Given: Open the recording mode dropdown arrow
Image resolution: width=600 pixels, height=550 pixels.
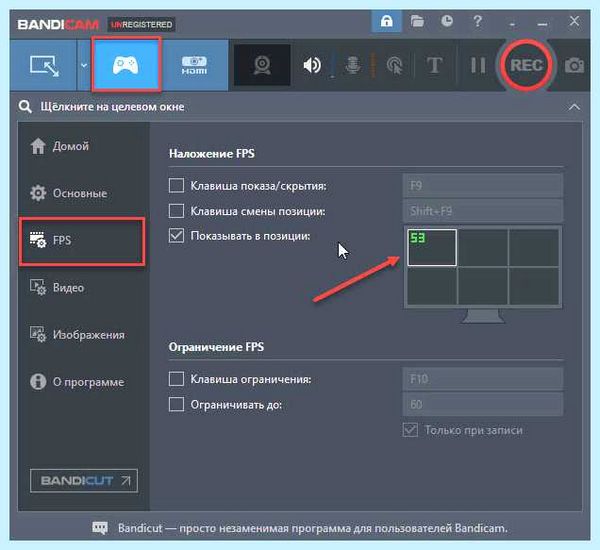Looking at the screenshot, I should (x=84, y=65).
